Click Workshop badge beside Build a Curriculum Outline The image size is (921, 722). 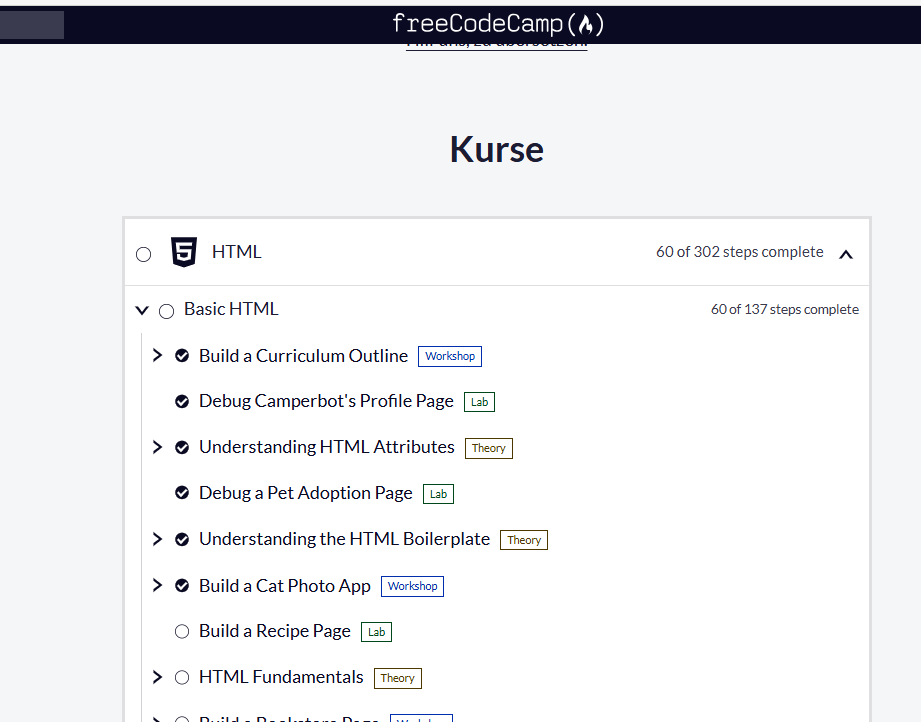tap(450, 356)
